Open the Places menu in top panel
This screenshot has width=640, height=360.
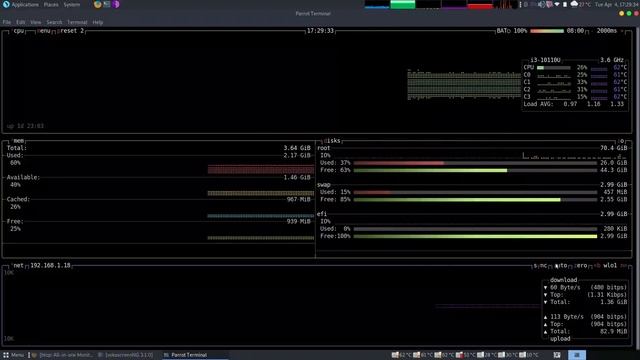[x=51, y=4]
